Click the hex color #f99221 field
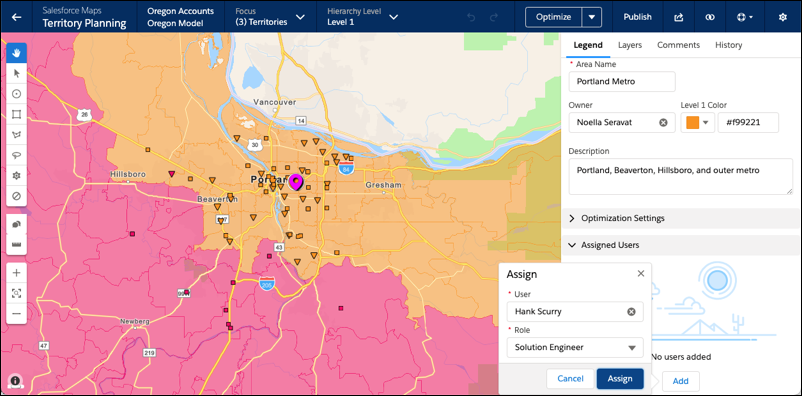802x396 pixels. pyautogui.click(x=748, y=123)
